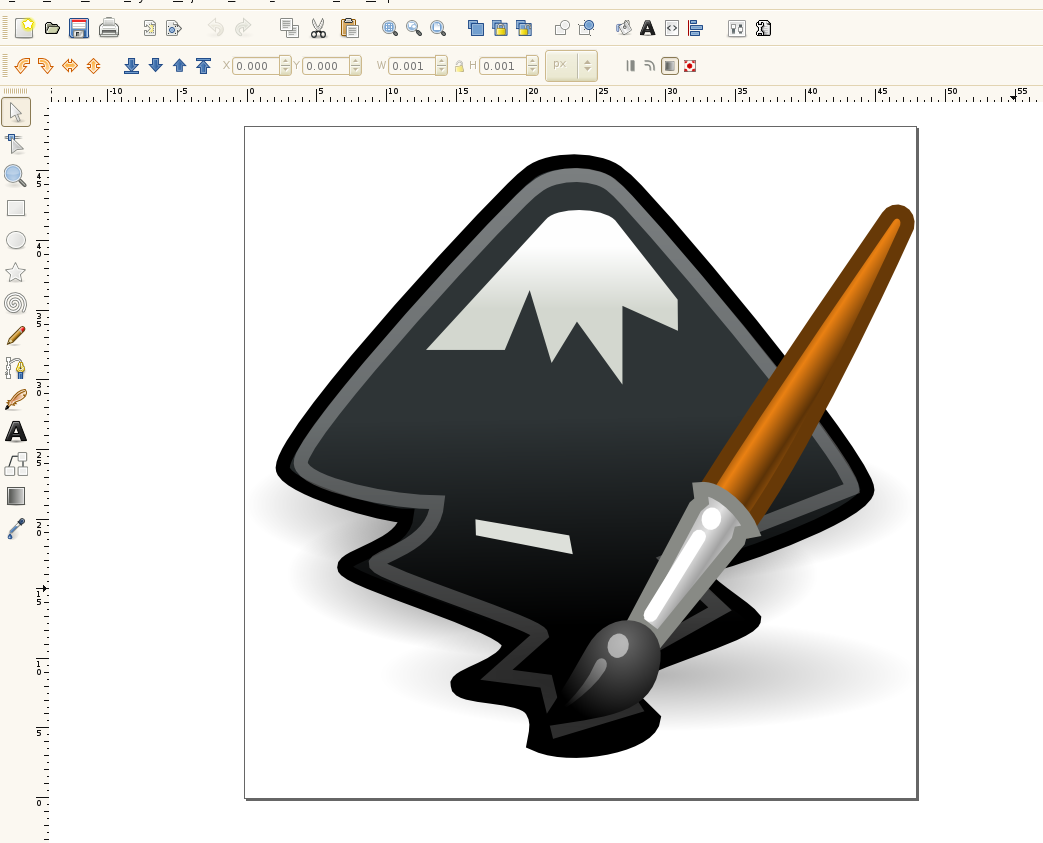The width and height of the screenshot is (1043, 843).
Task: Rotate selection 90° counter-clockwise
Action: coord(22,65)
